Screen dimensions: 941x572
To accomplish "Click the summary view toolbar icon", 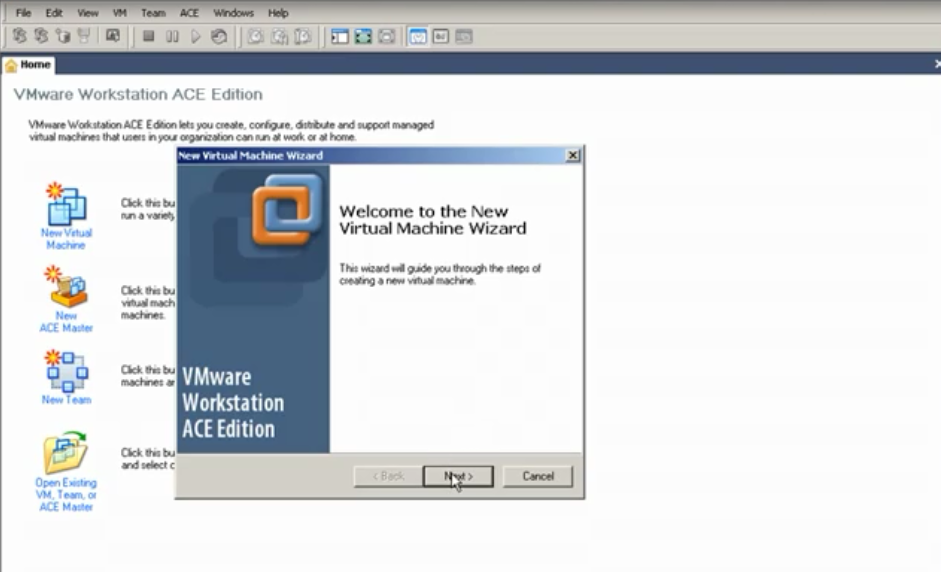I will [440, 37].
